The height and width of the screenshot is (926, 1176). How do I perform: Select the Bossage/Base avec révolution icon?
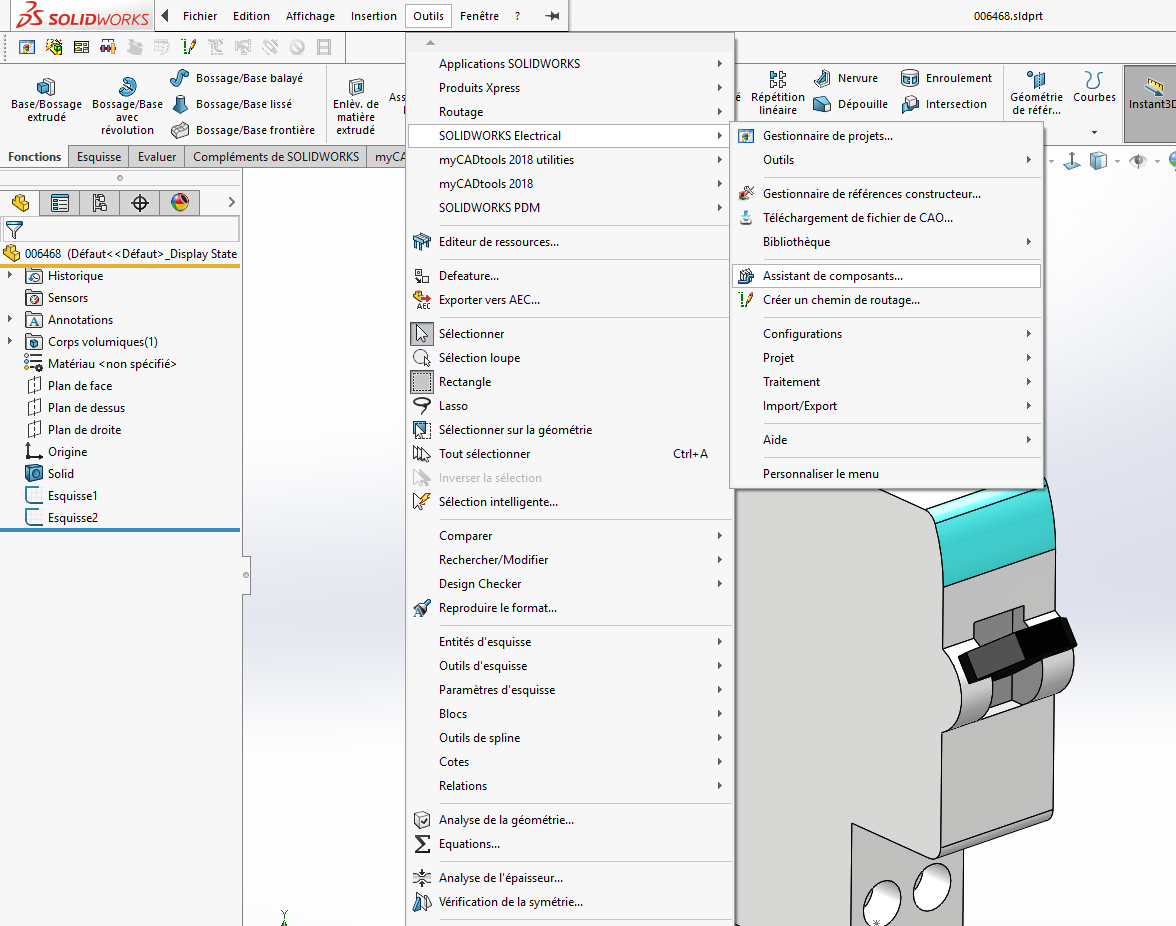(x=128, y=86)
